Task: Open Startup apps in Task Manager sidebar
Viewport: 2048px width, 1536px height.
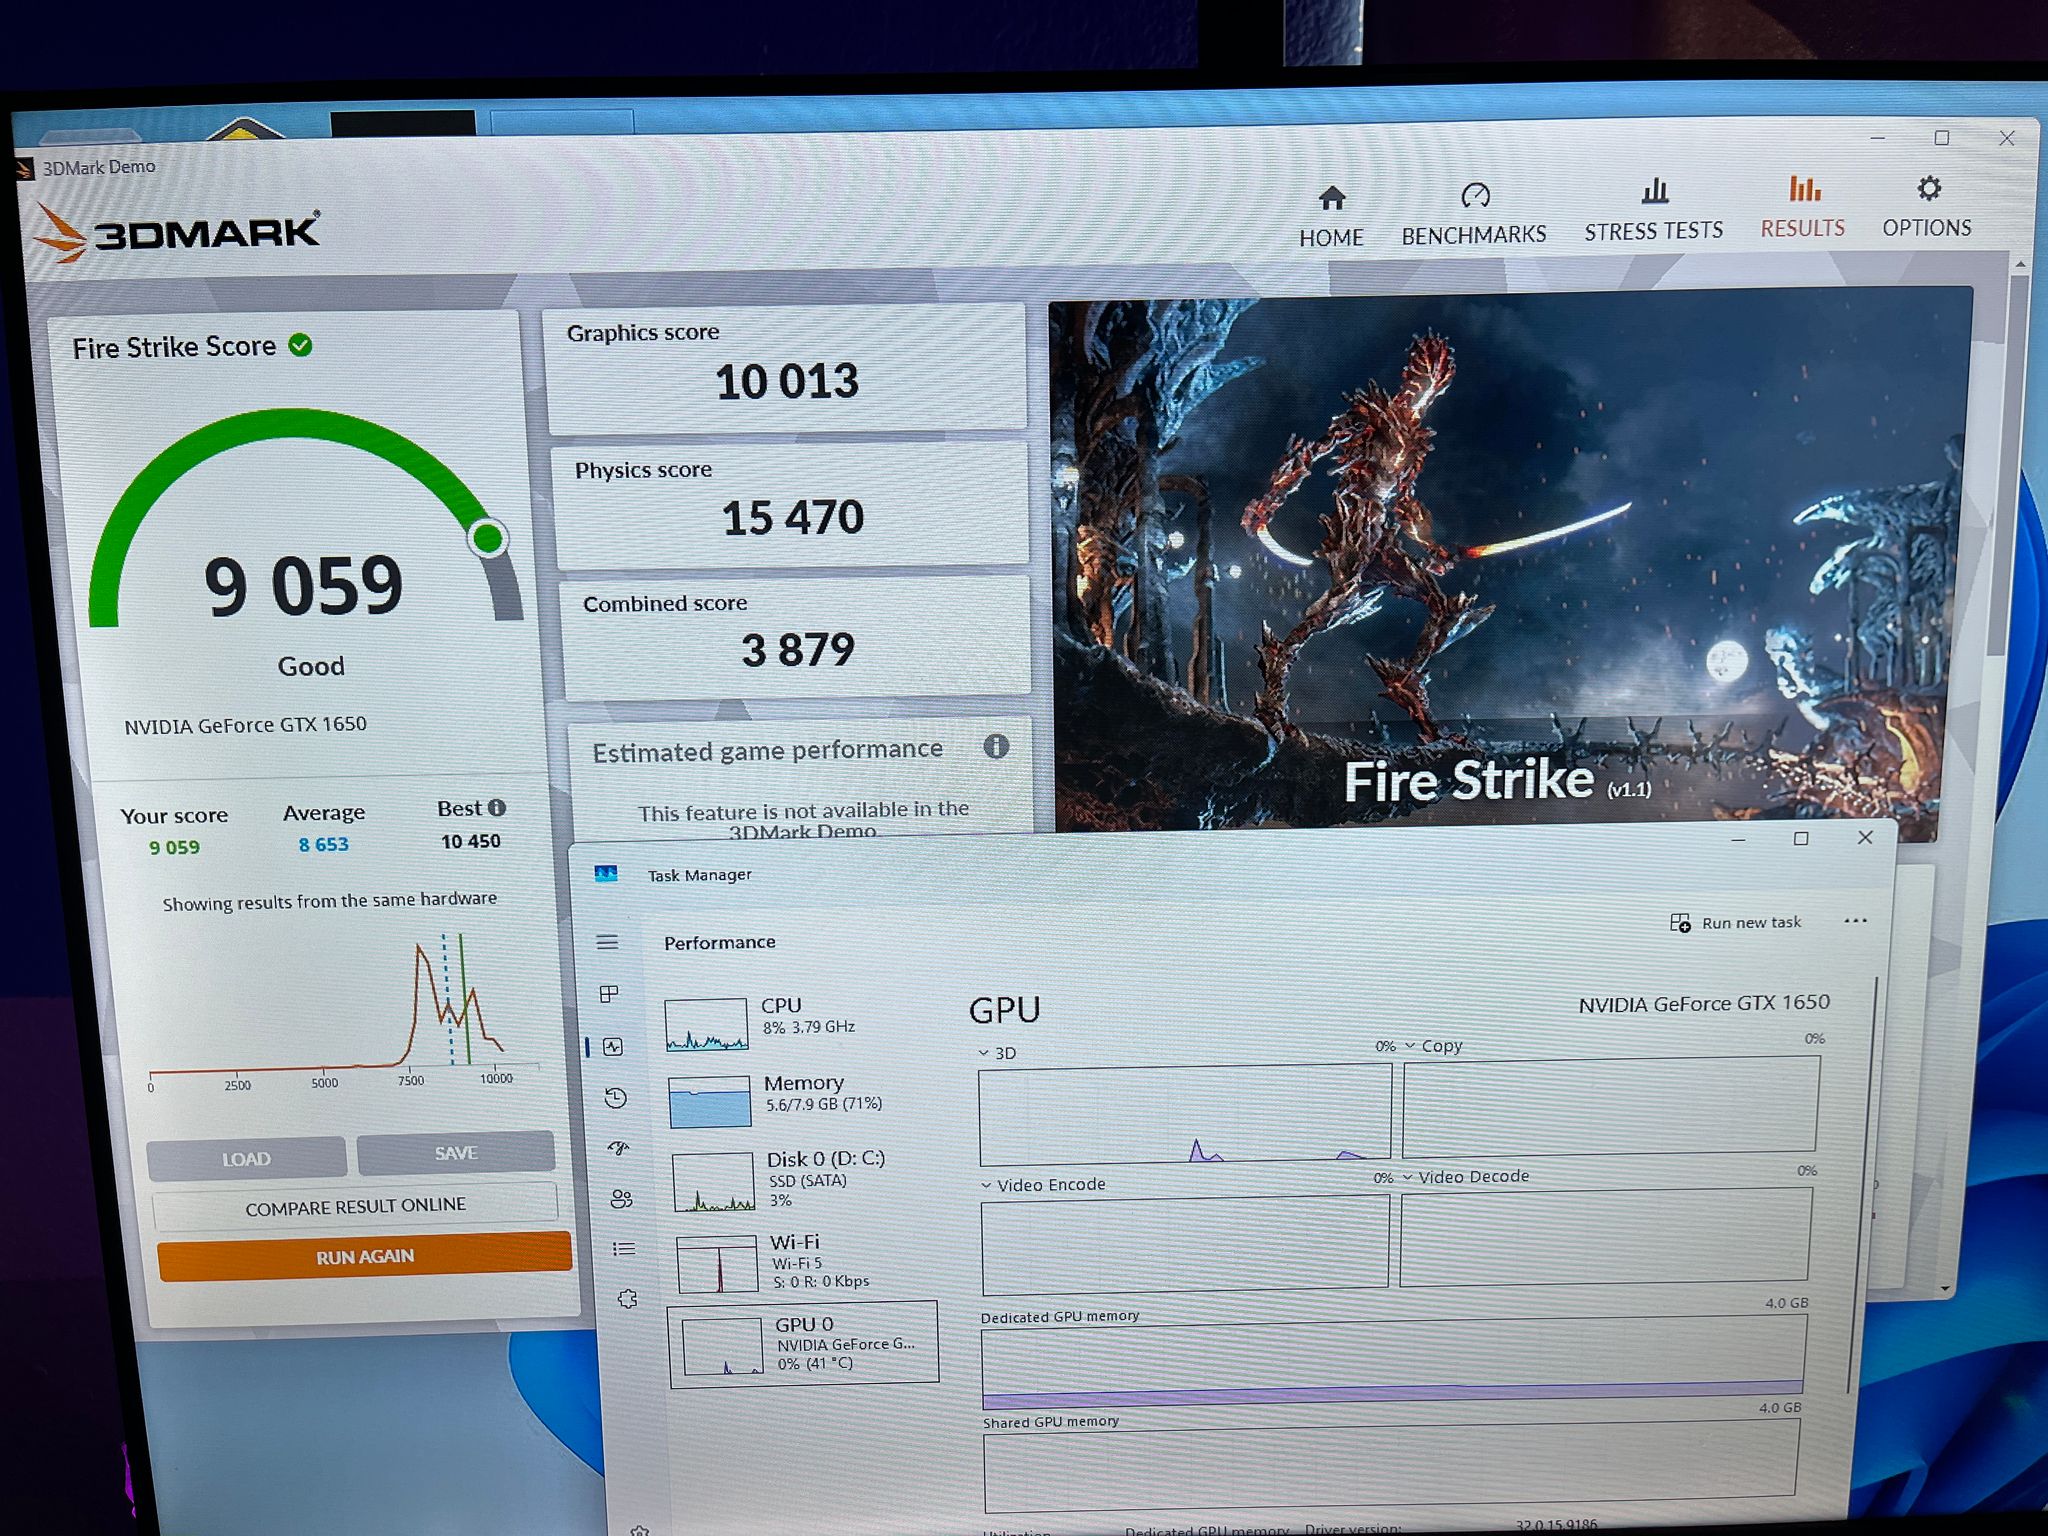Action: tap(618, 1148)
